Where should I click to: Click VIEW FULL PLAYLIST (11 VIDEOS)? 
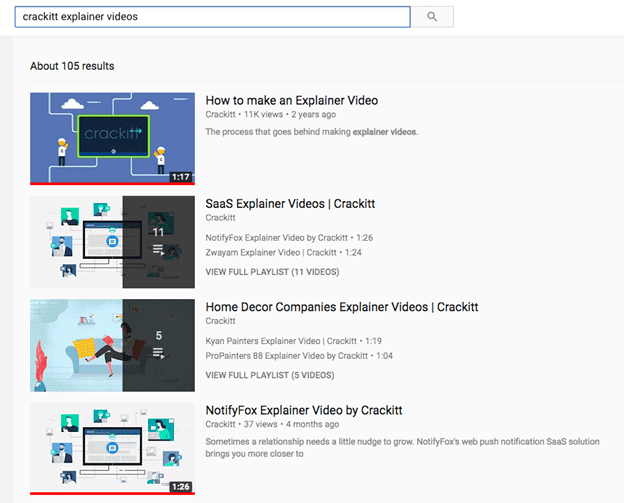(x=272, y=272)
